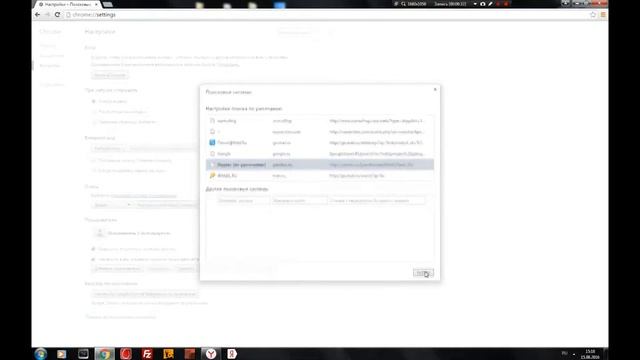Click the recorder magnifier zoom icon
The image size is (640, 360).
[404, 4]
